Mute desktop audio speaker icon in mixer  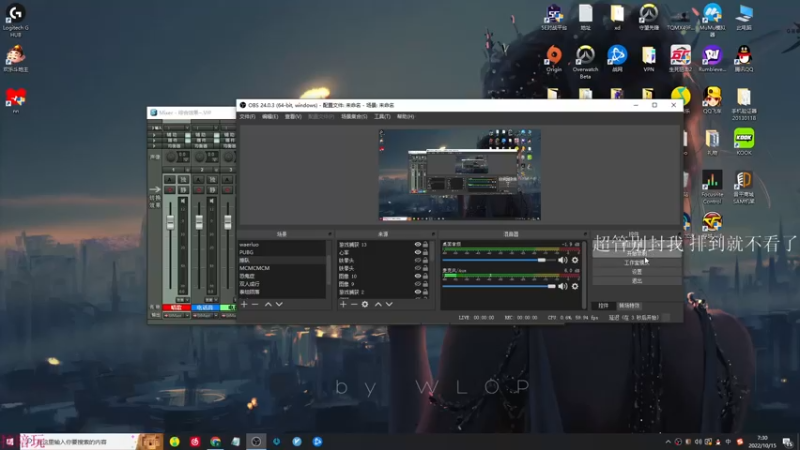pyautogui.click(x=562, y=260)
